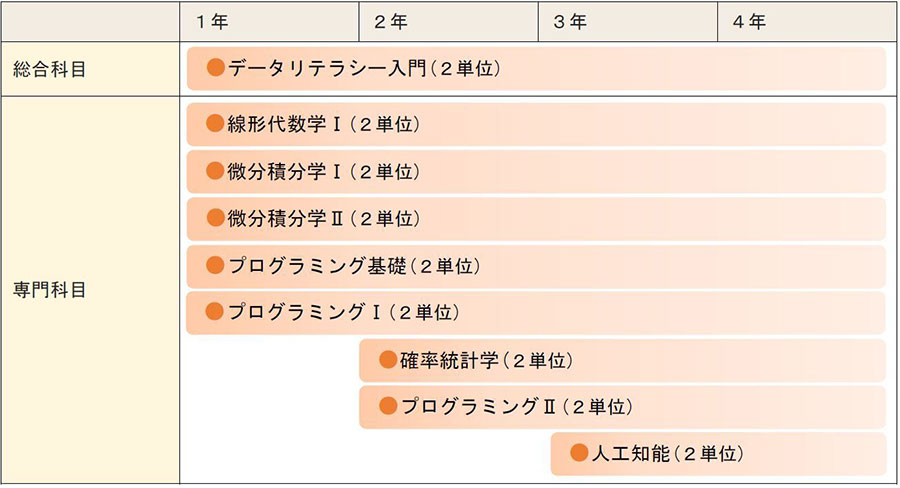Click the orange dot beside 微分積分学Ⅱ
Image resolution: width=900 pixels, height=488 pixels.
(215, 218)
